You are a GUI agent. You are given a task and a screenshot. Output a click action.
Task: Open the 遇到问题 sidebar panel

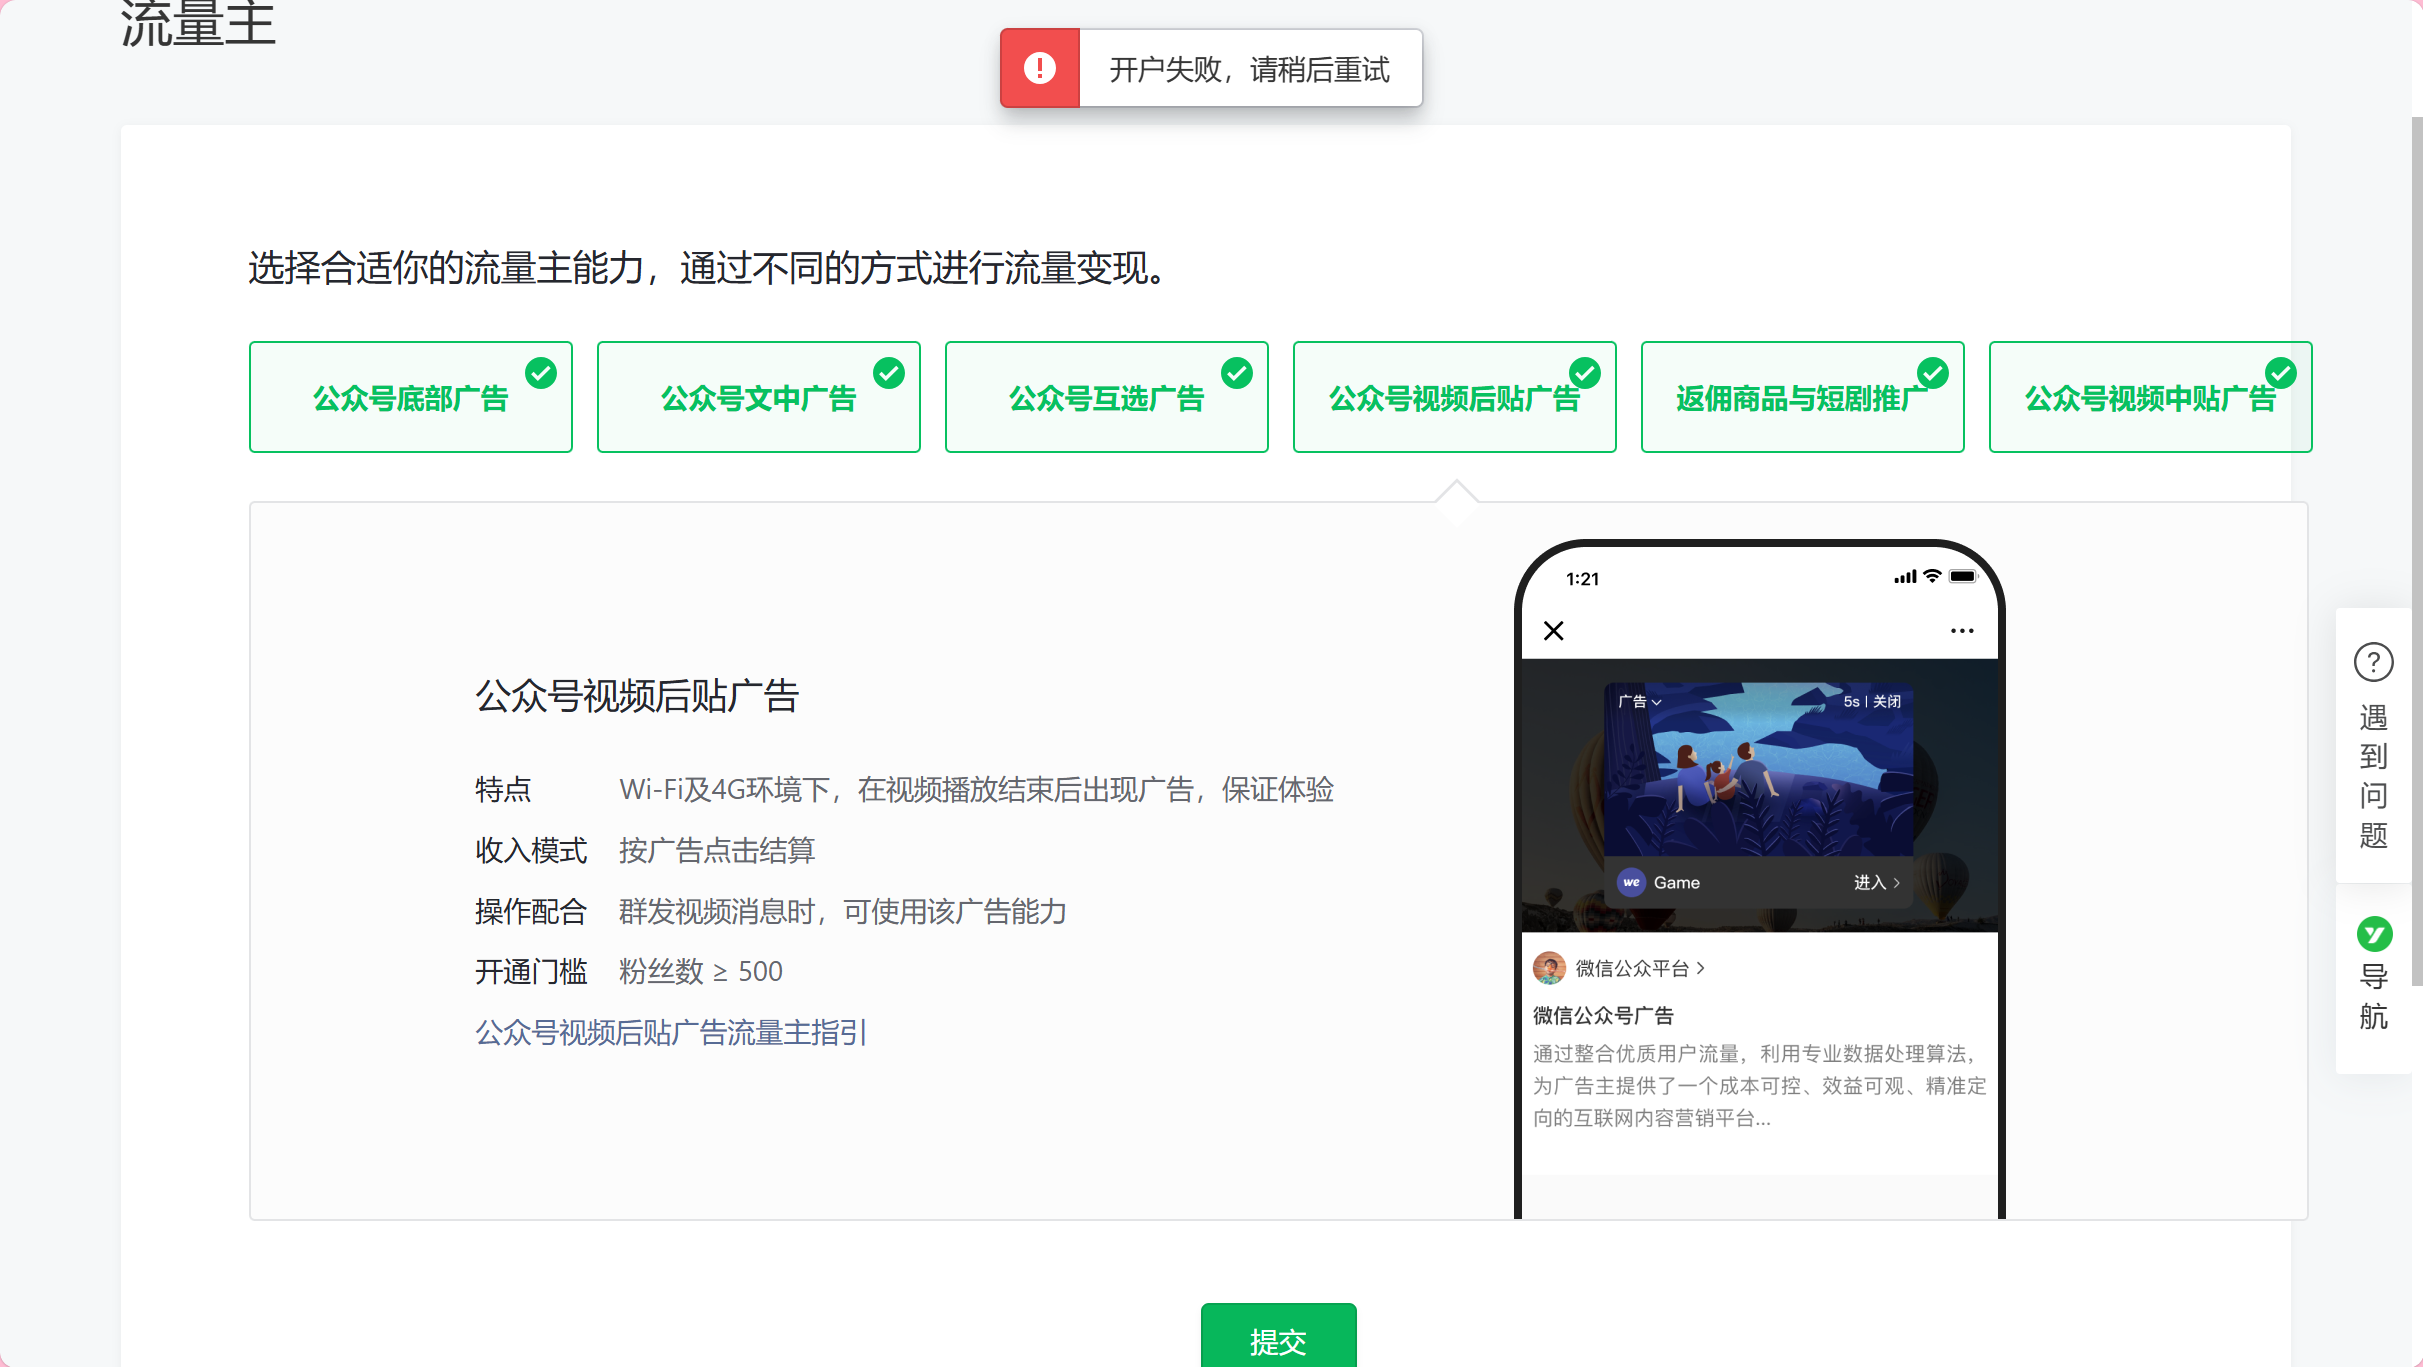pos(2373,745)
